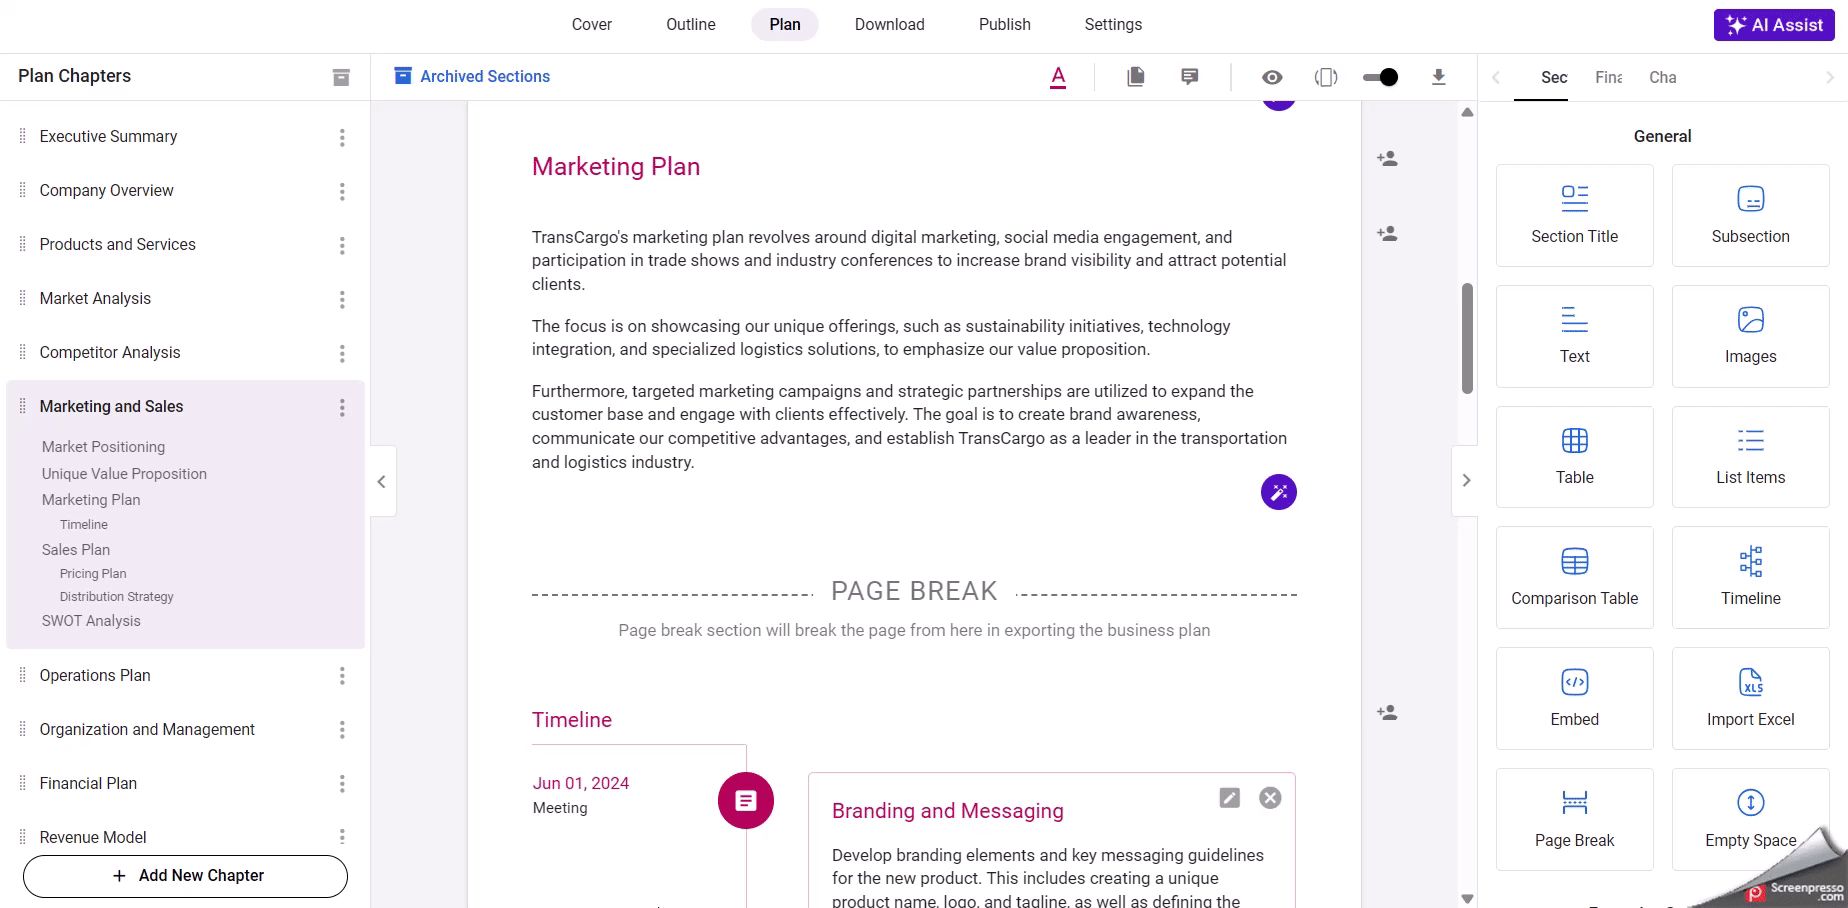Open Archived Sections link
1848x908 pixels.
coord(472,76)
